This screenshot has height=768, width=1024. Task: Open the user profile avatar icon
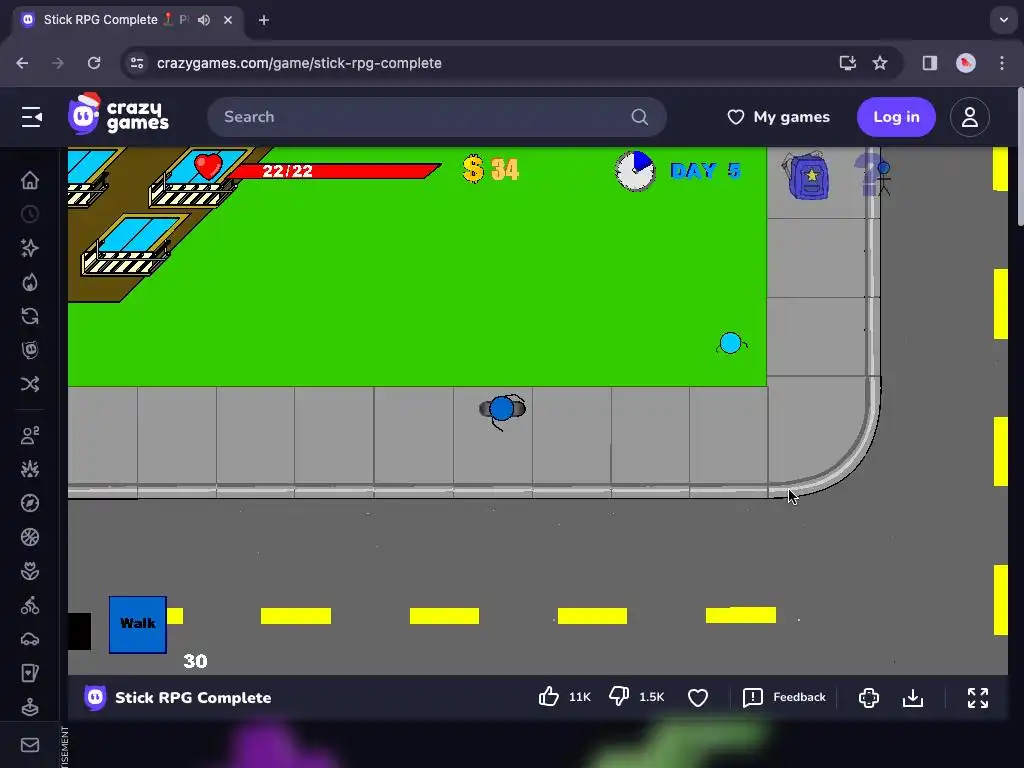tap(970, 117)
